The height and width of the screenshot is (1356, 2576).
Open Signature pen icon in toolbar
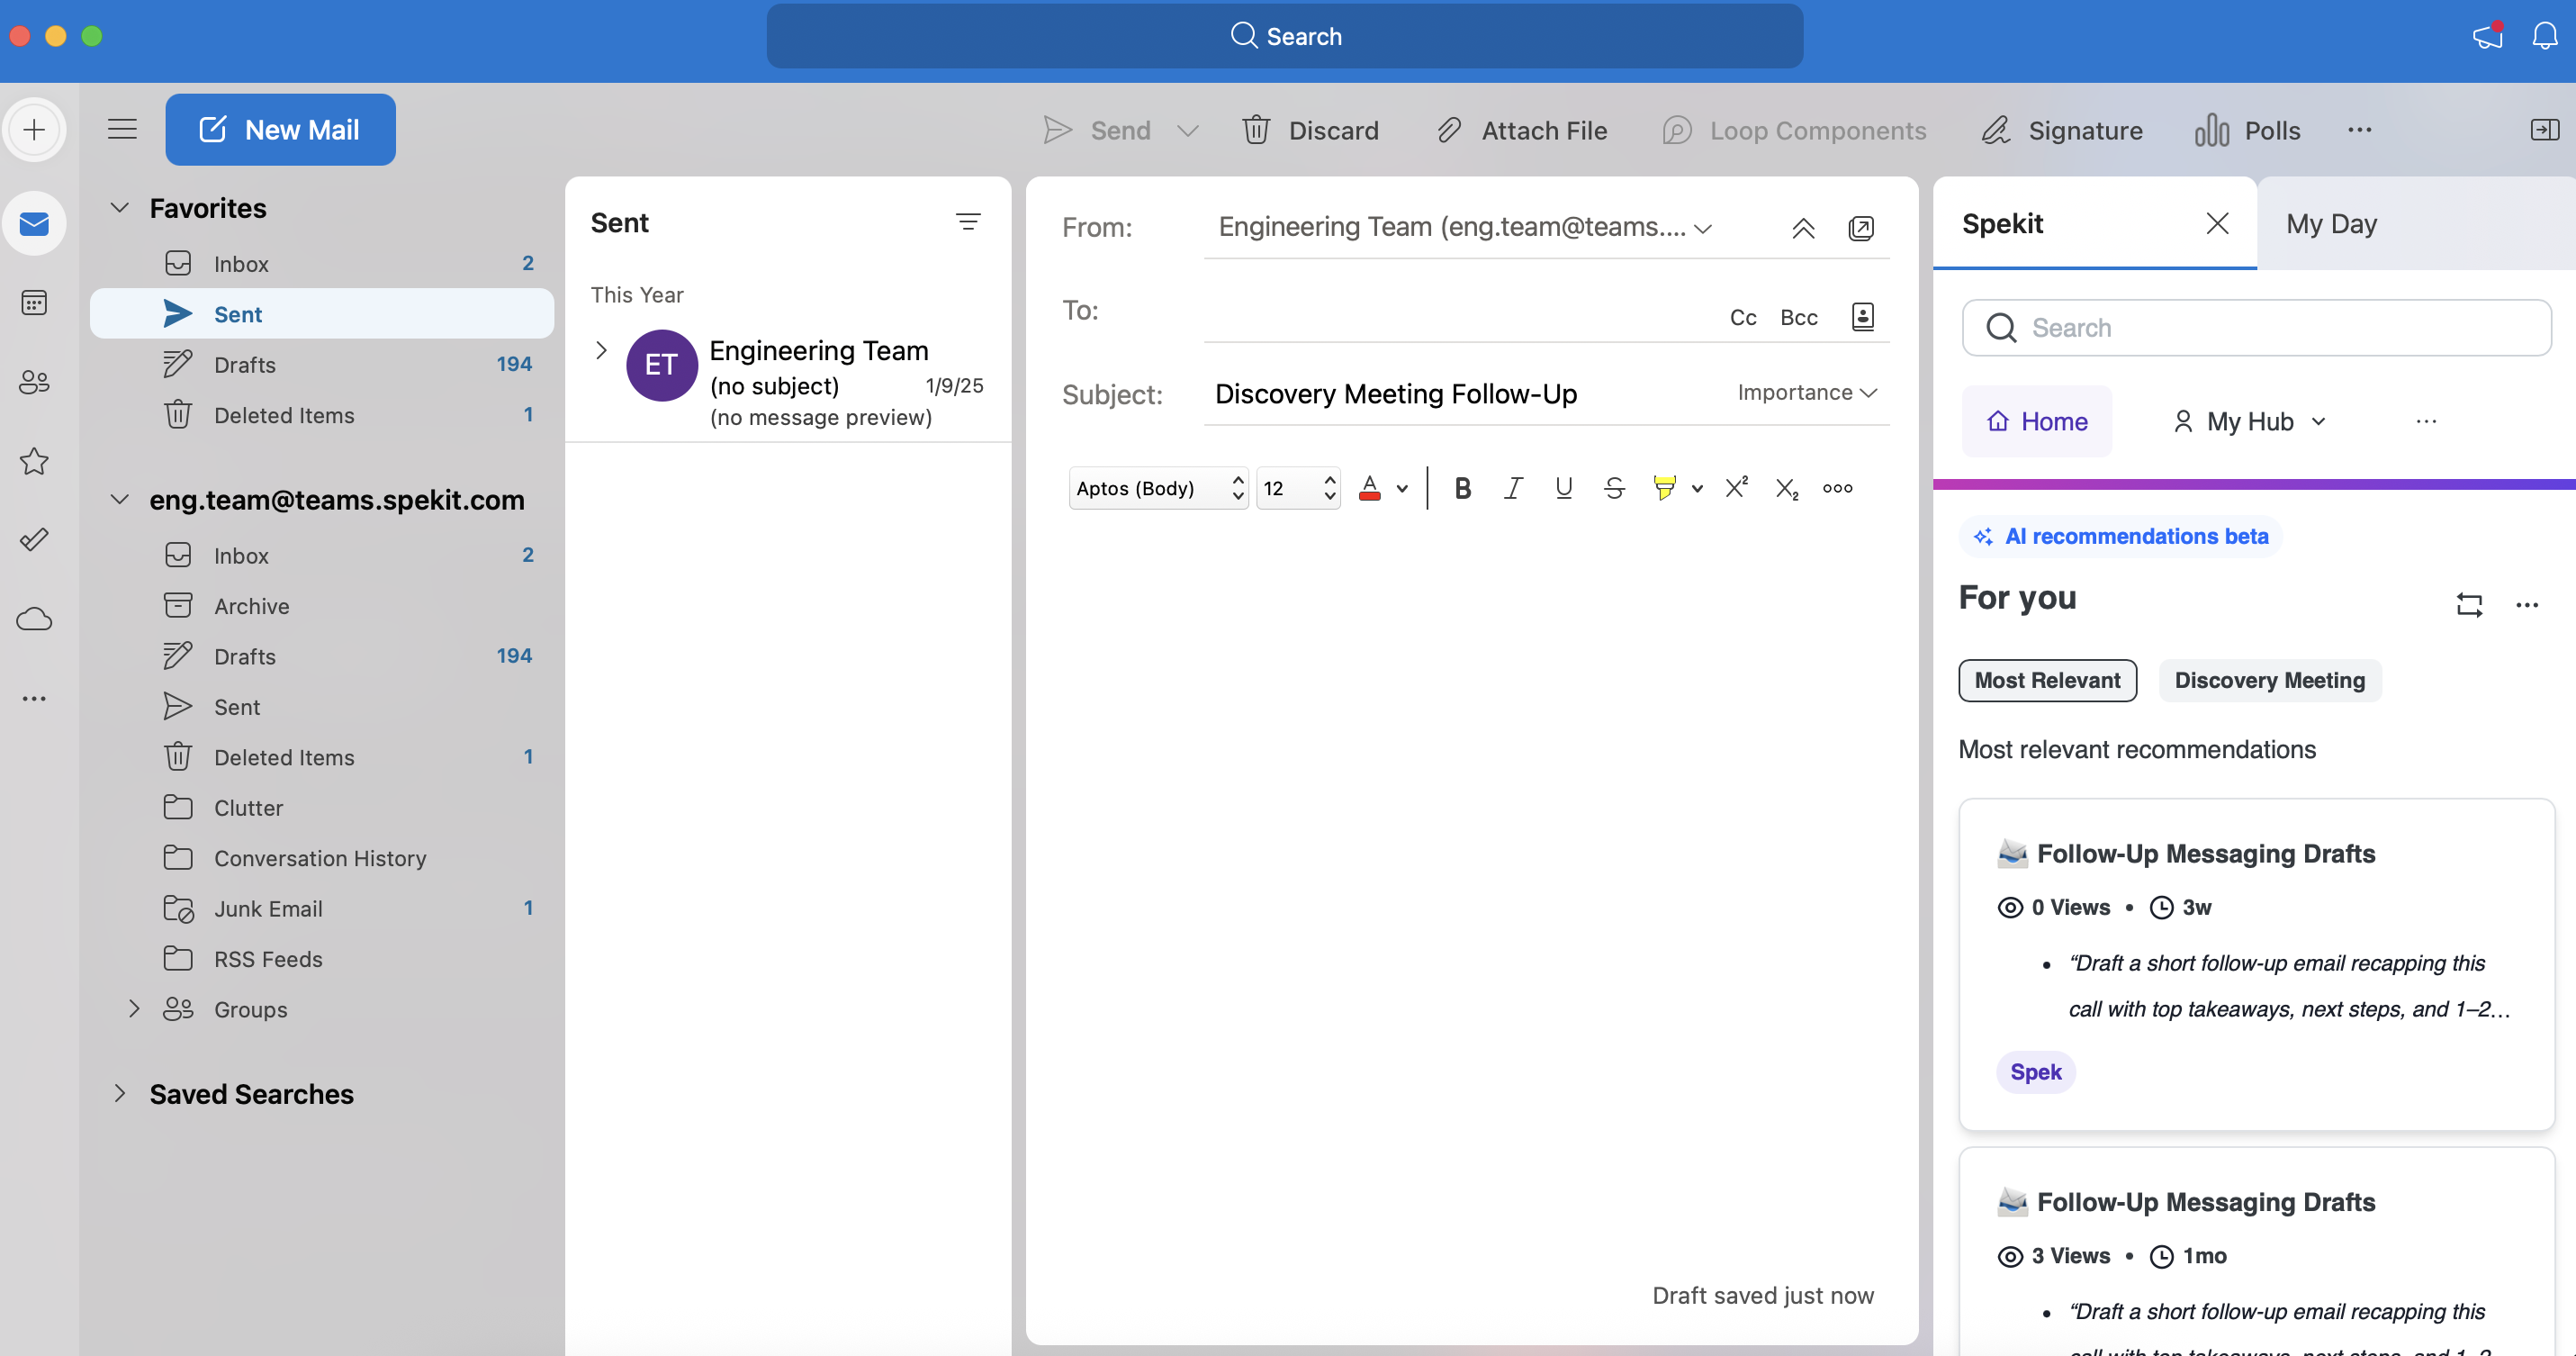(1996, 130)
